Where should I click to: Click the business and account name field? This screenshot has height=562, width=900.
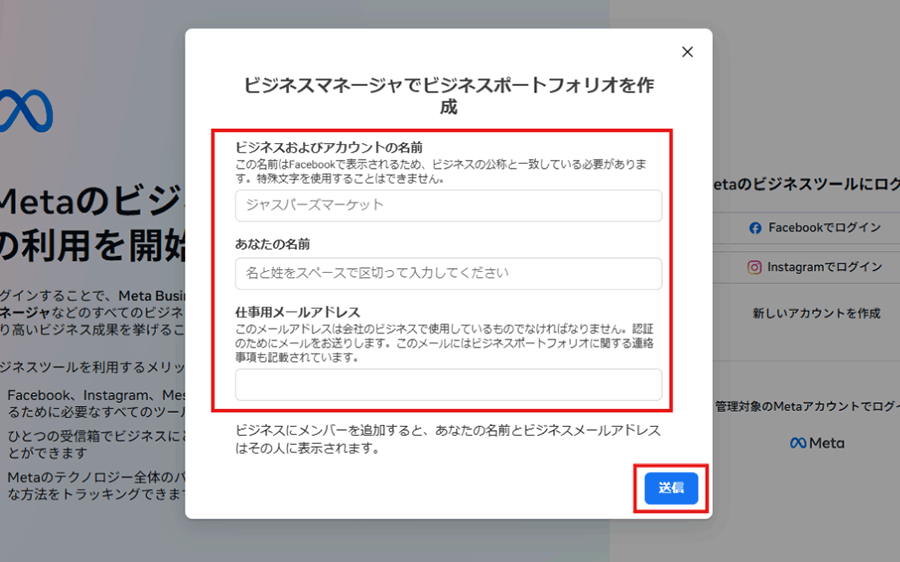pos(448,206)
